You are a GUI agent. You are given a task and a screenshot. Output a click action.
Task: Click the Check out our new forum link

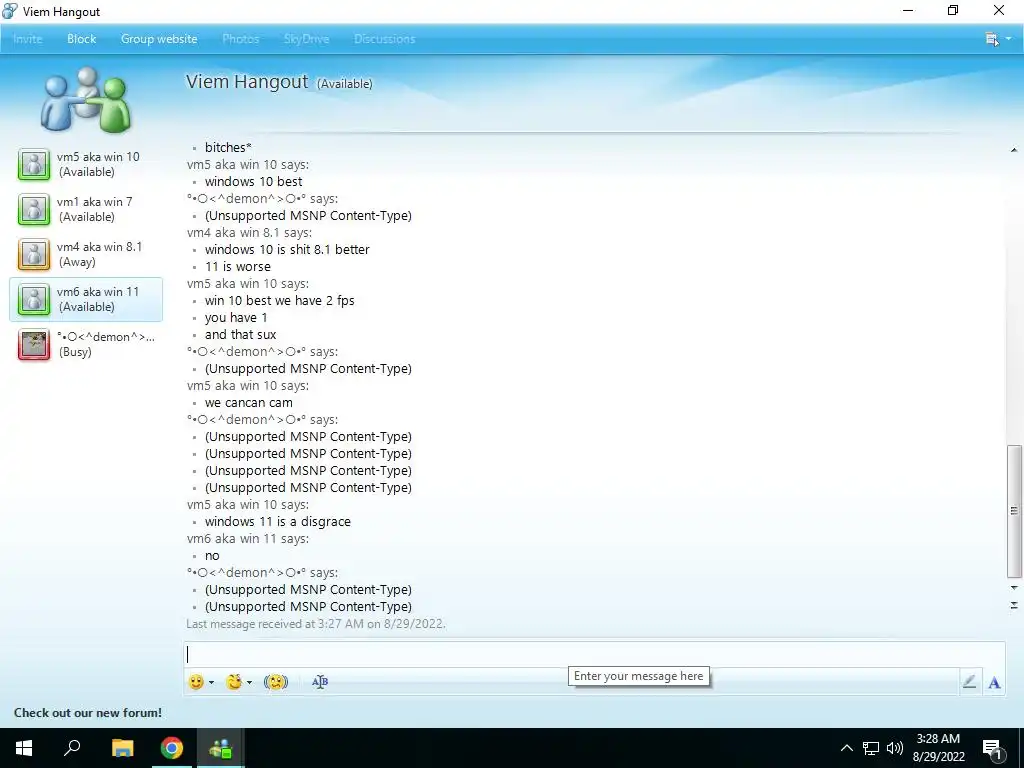pos(88,712)
